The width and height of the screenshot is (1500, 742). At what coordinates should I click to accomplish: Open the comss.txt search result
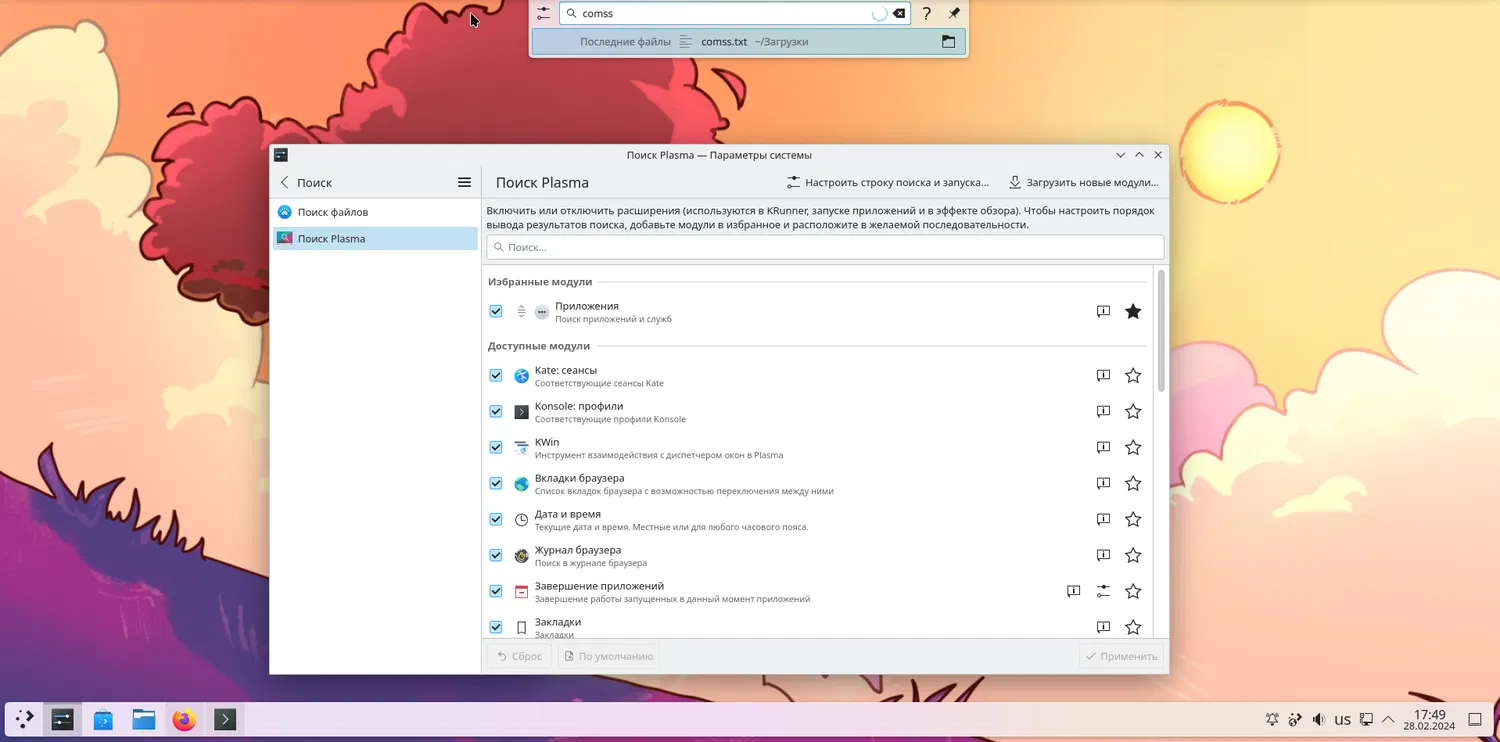pos(748,42)
